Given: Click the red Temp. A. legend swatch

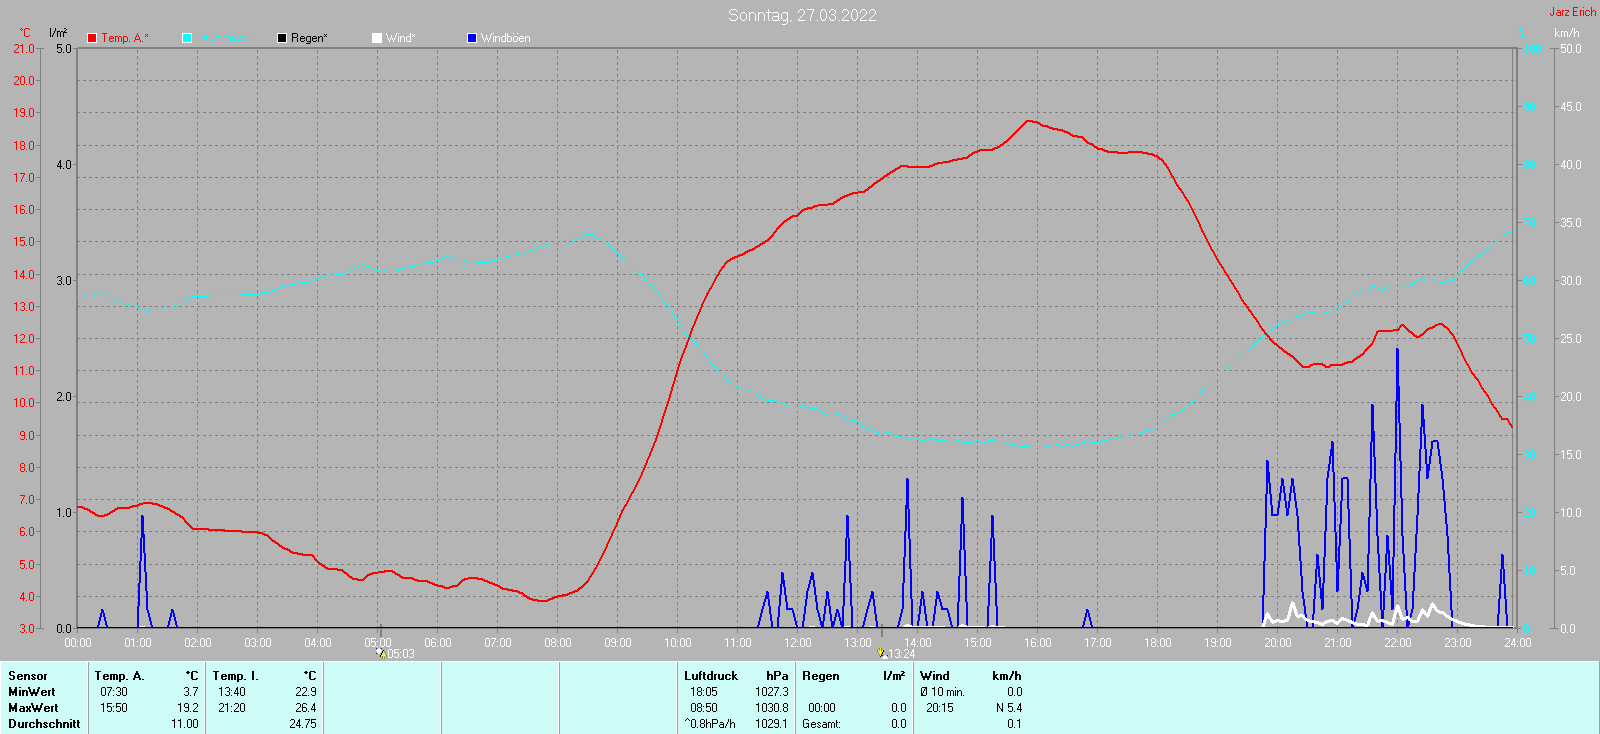Looking at the screenshot, I should click(x=92, y=38).
